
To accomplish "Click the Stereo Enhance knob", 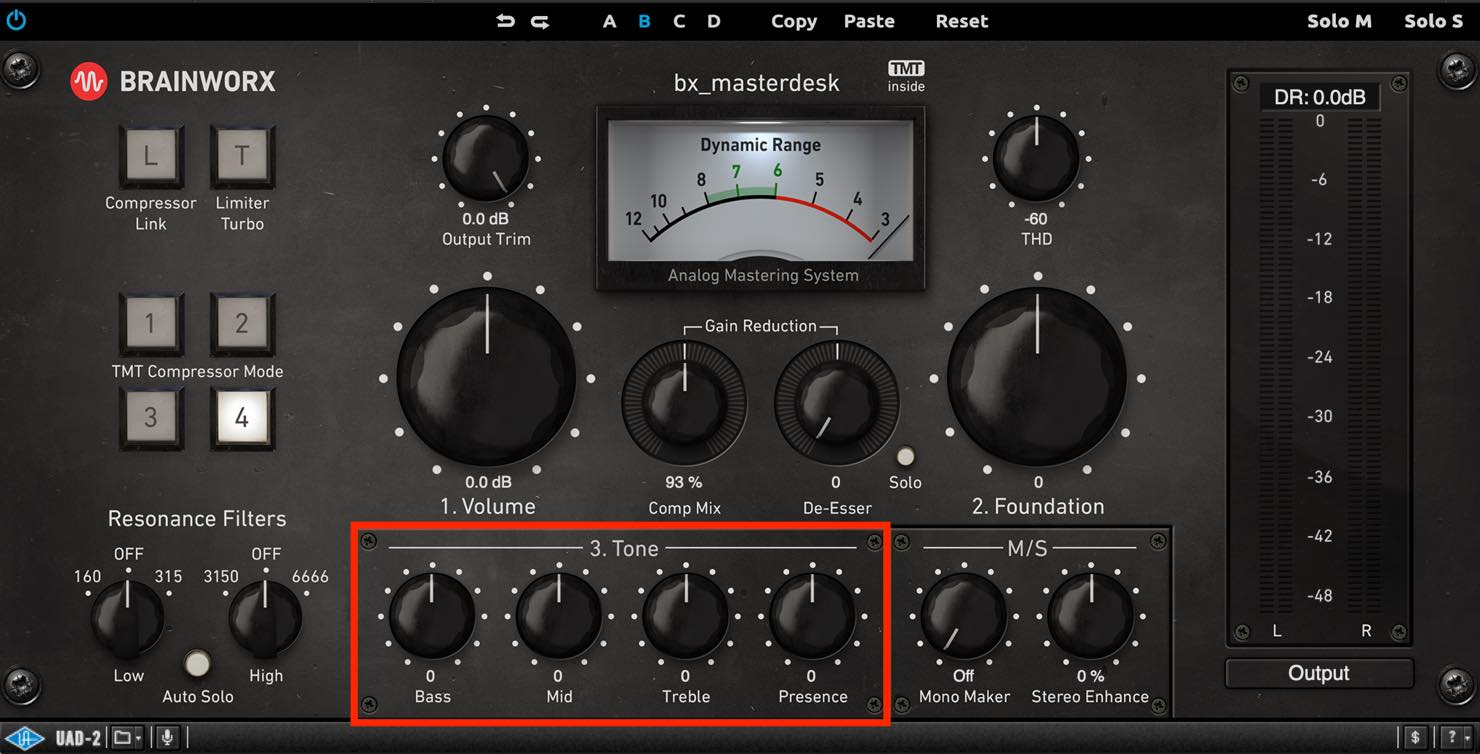I will (x=1090, y=616).
